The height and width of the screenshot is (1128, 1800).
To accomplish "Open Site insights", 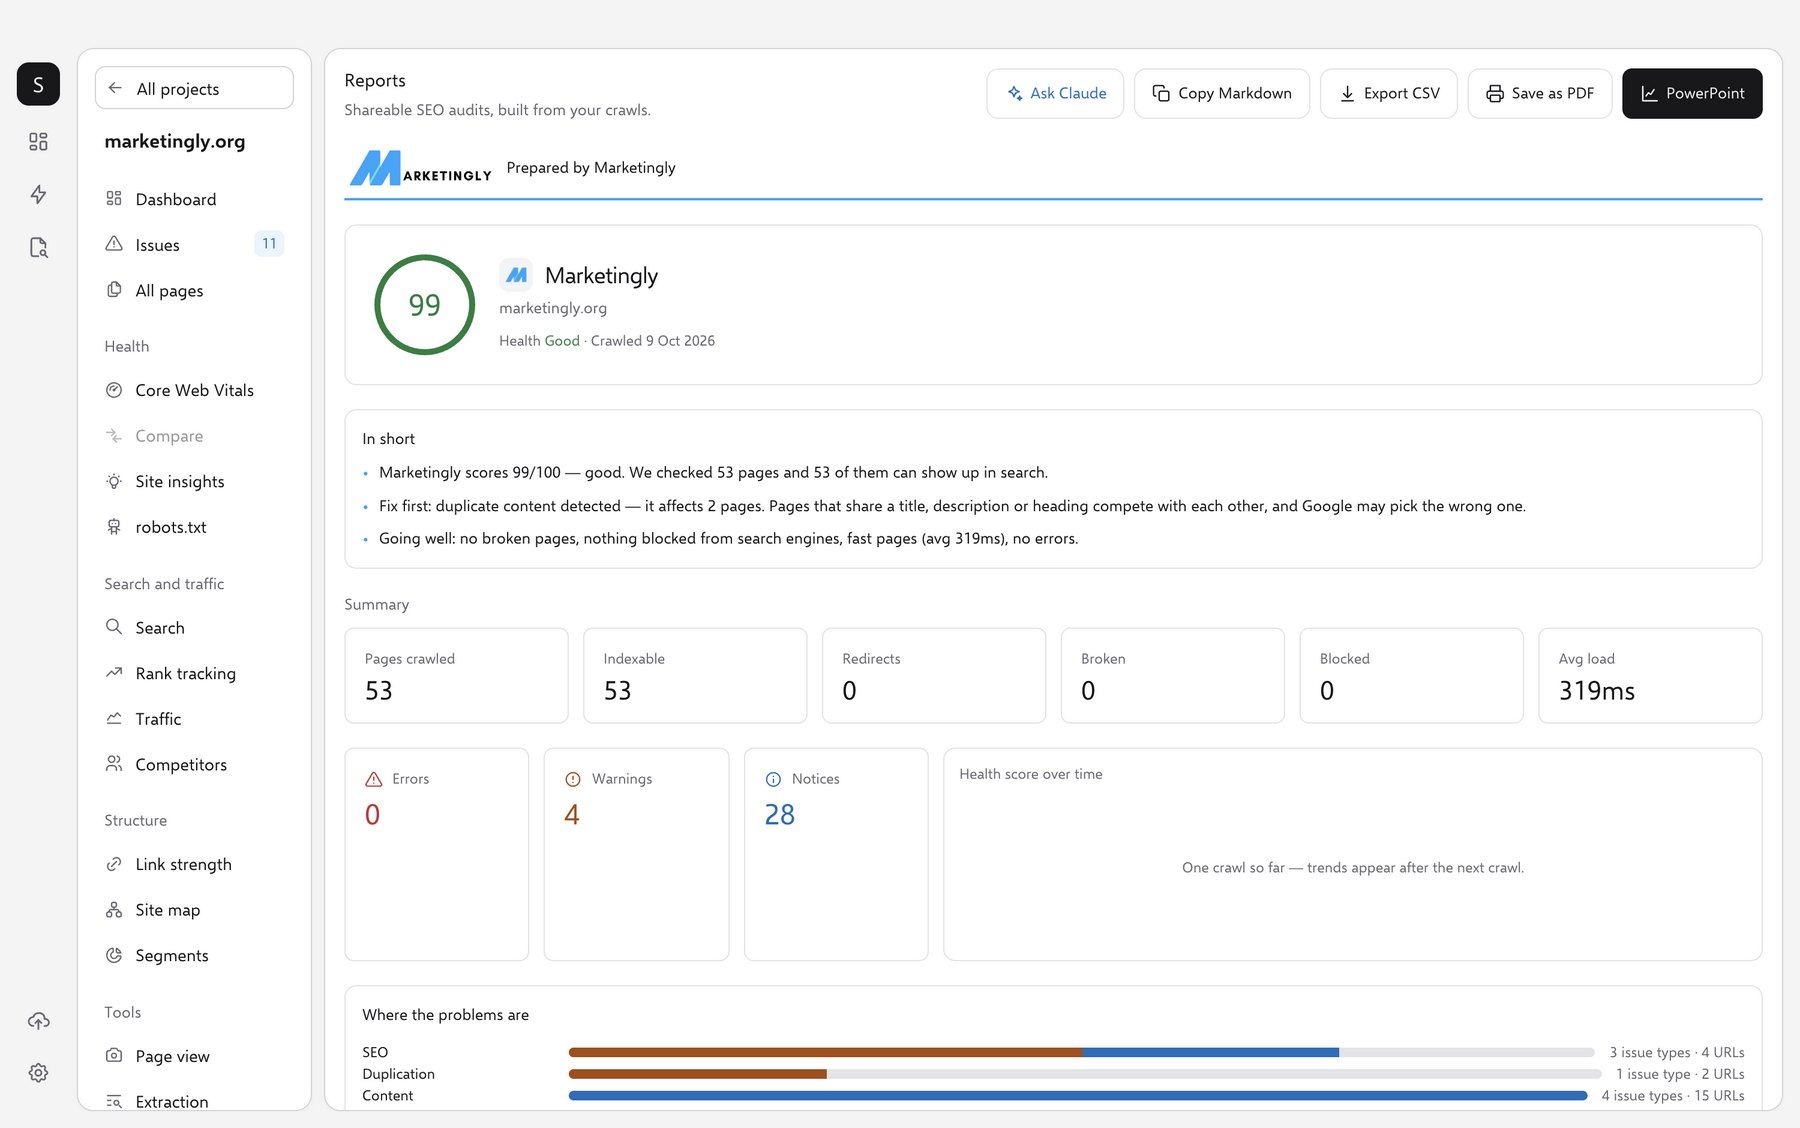I will click(x=194, y=481).
